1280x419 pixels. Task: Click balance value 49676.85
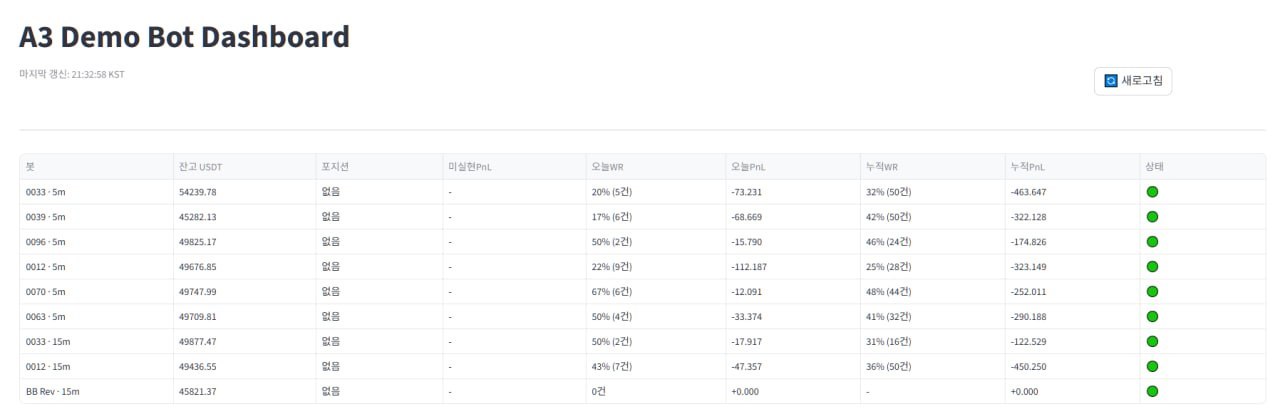click(198, 267)
